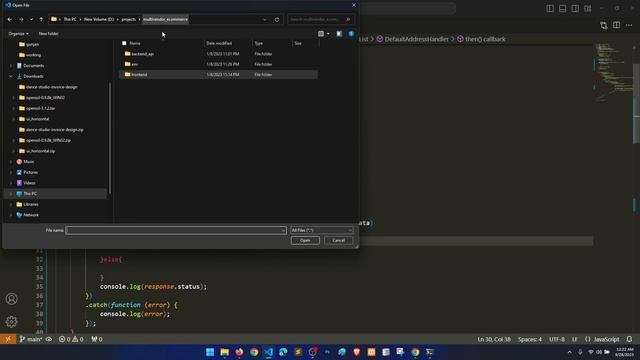Change the view layout icon
This screenshot has width=640, height=360.
[x=321, y=33]
